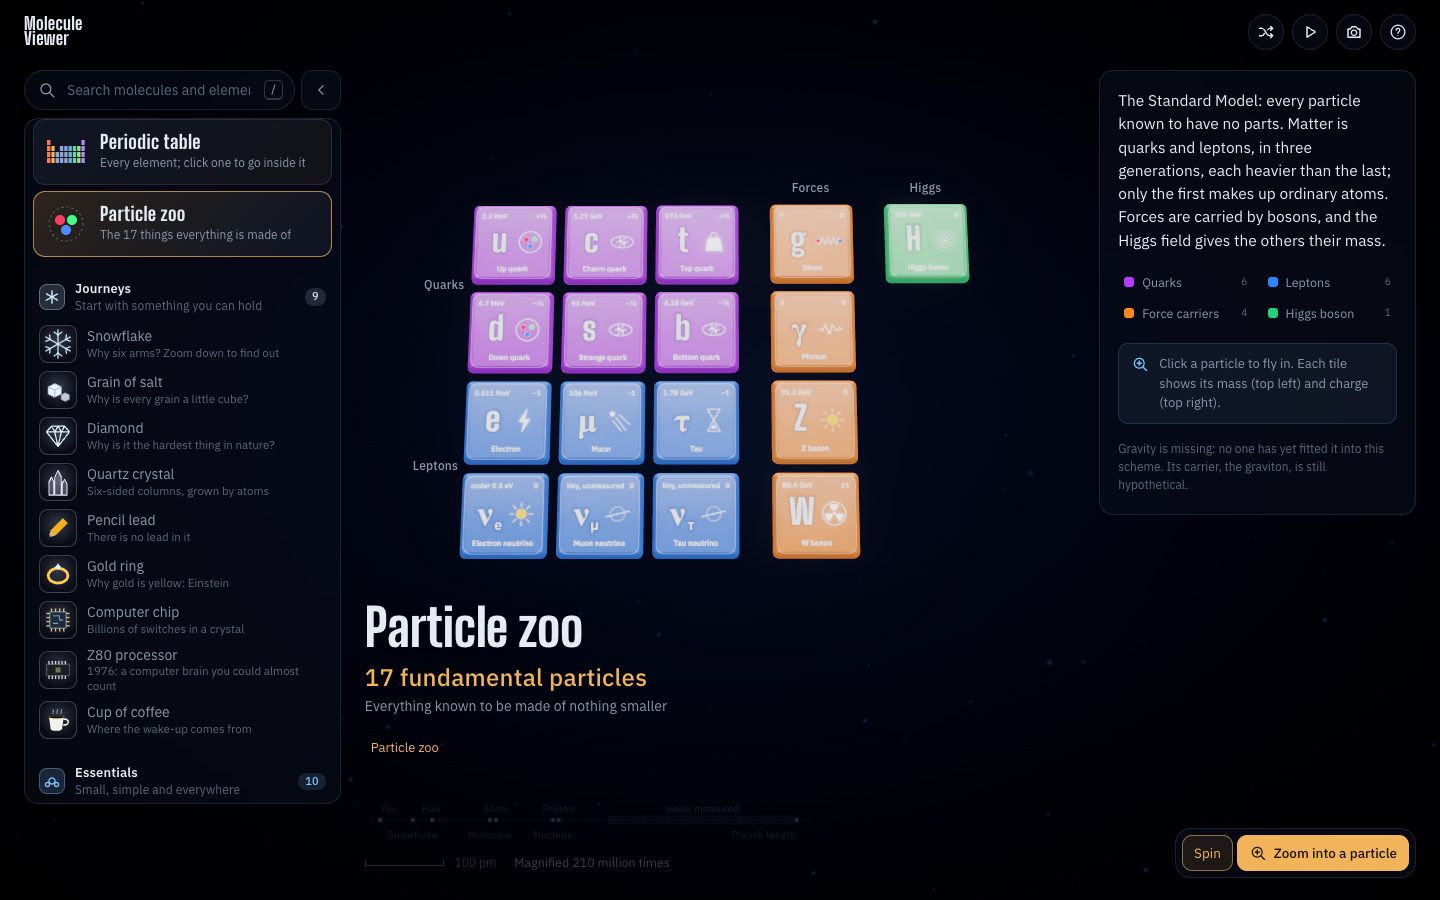
Task: Open the help question mark icon
Action: pyautogui.click(x=1398, y=32)
